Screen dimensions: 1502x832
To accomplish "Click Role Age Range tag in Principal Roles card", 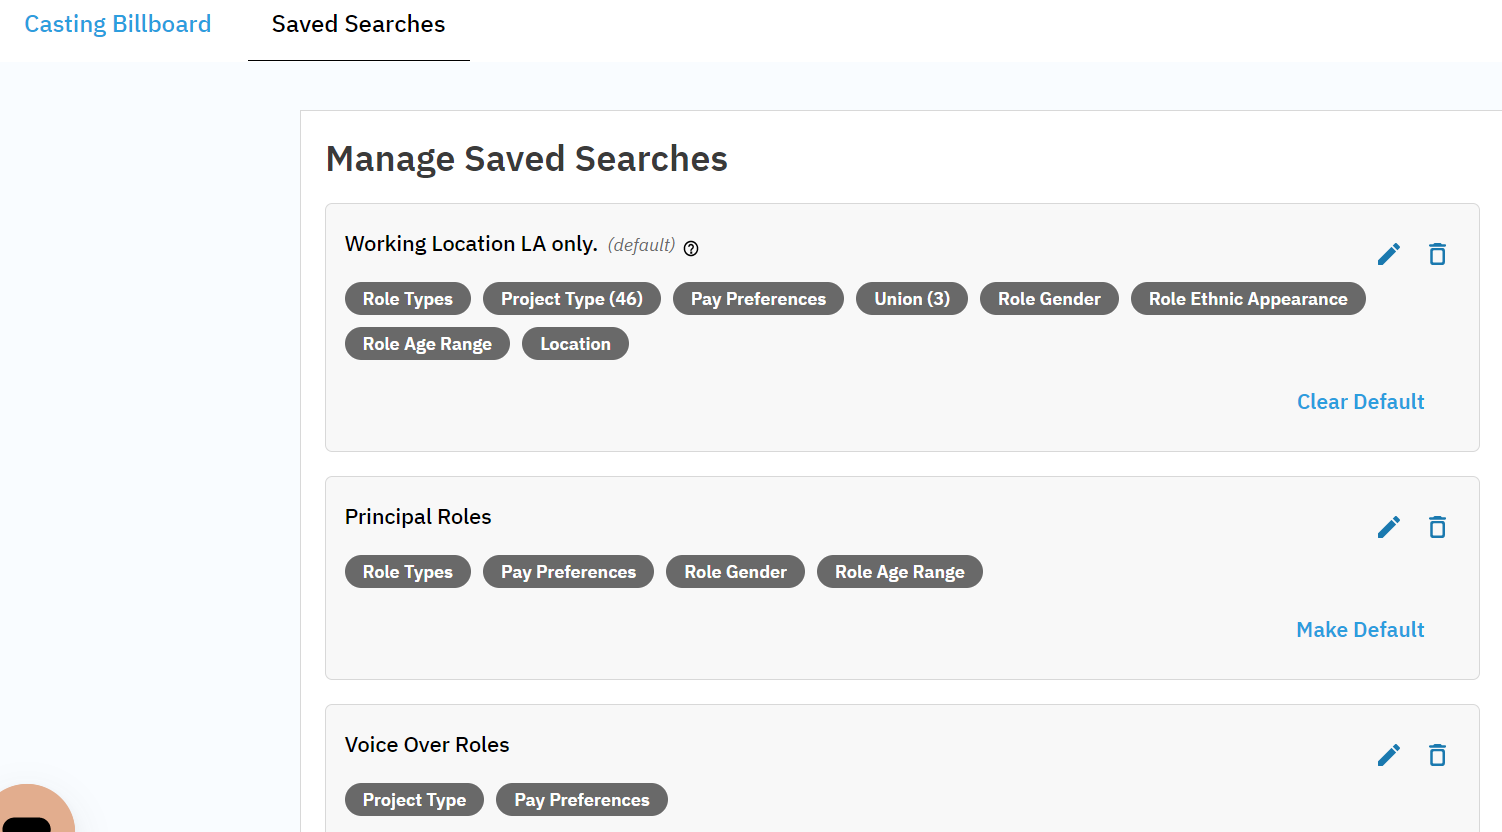I will tap(900, 572).
